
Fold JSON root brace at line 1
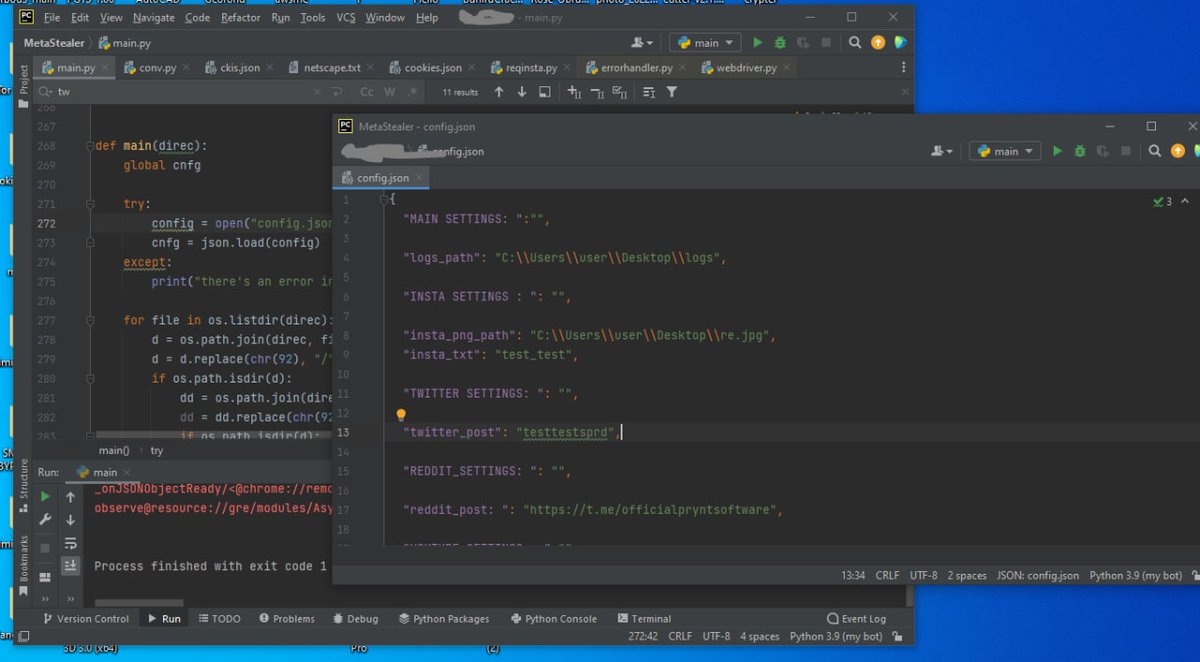pyautogui.click(x=384, y=200)
